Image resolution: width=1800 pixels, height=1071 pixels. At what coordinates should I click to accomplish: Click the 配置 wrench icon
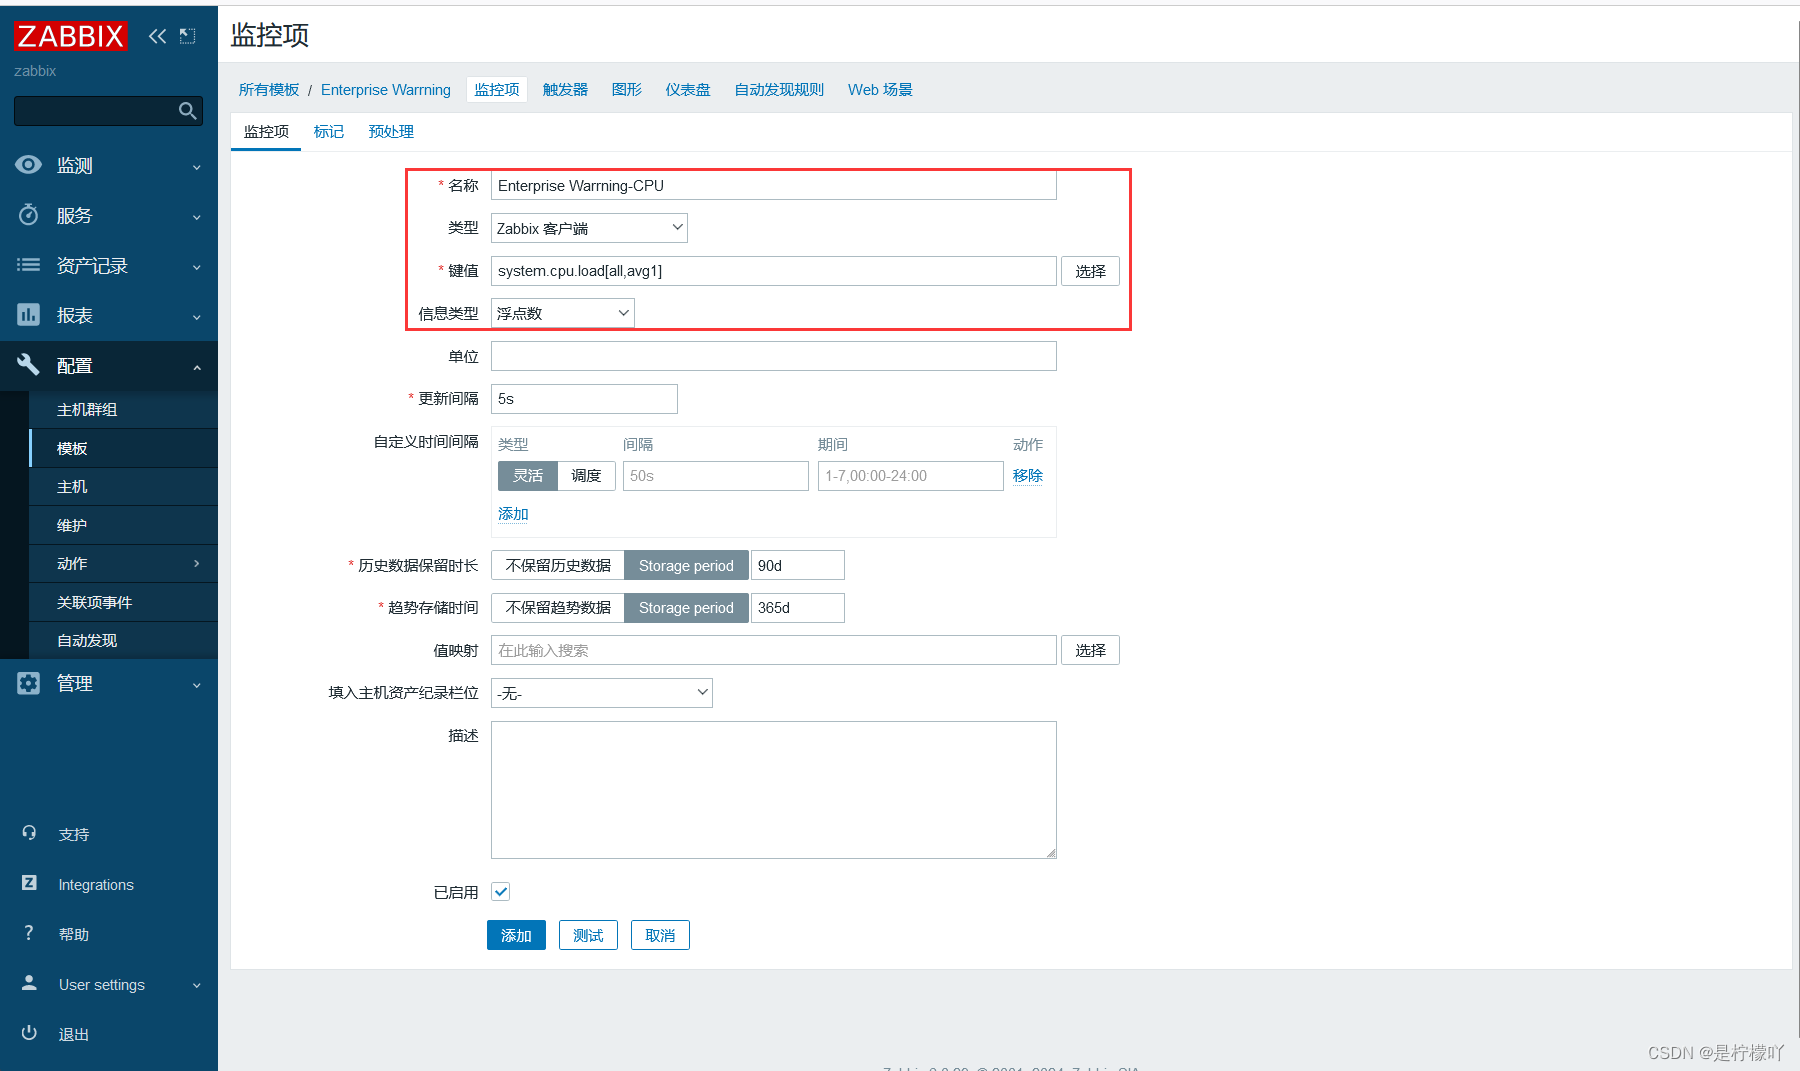coord(29,365)
